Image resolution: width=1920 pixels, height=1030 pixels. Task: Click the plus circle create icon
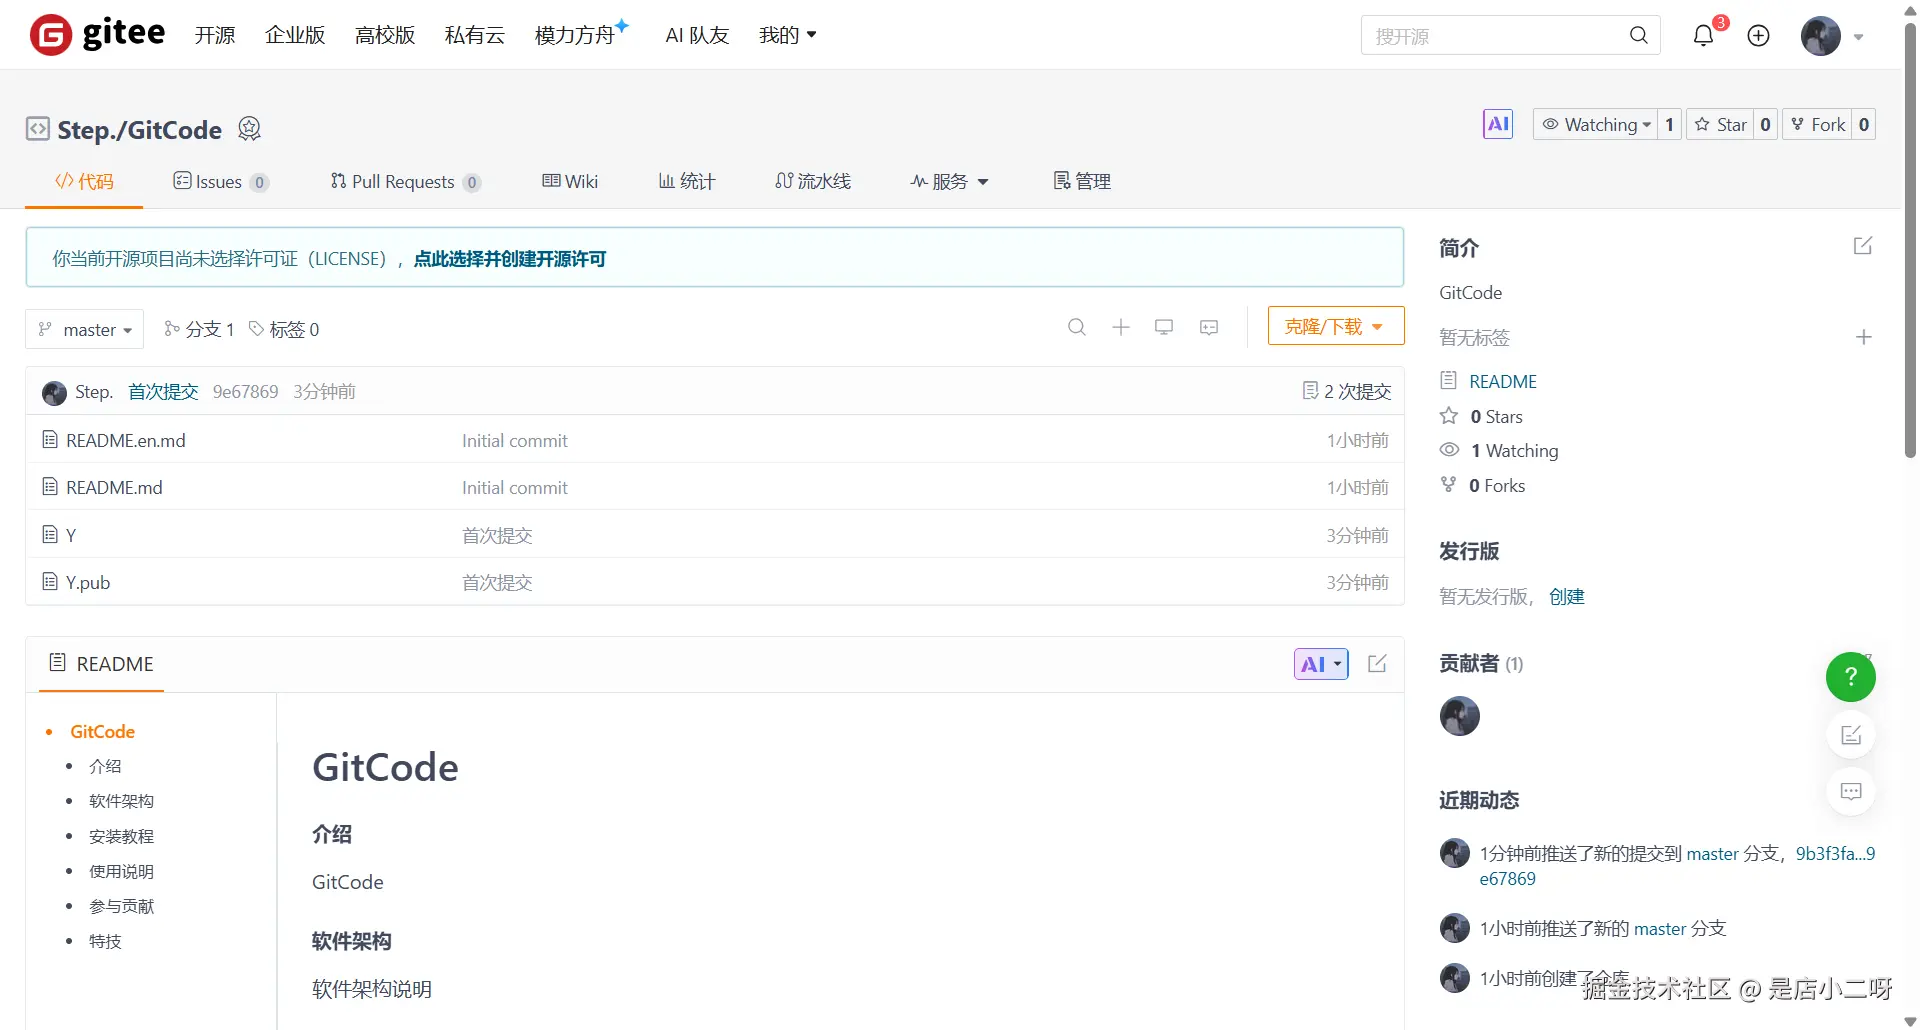tap(1758, 36)
